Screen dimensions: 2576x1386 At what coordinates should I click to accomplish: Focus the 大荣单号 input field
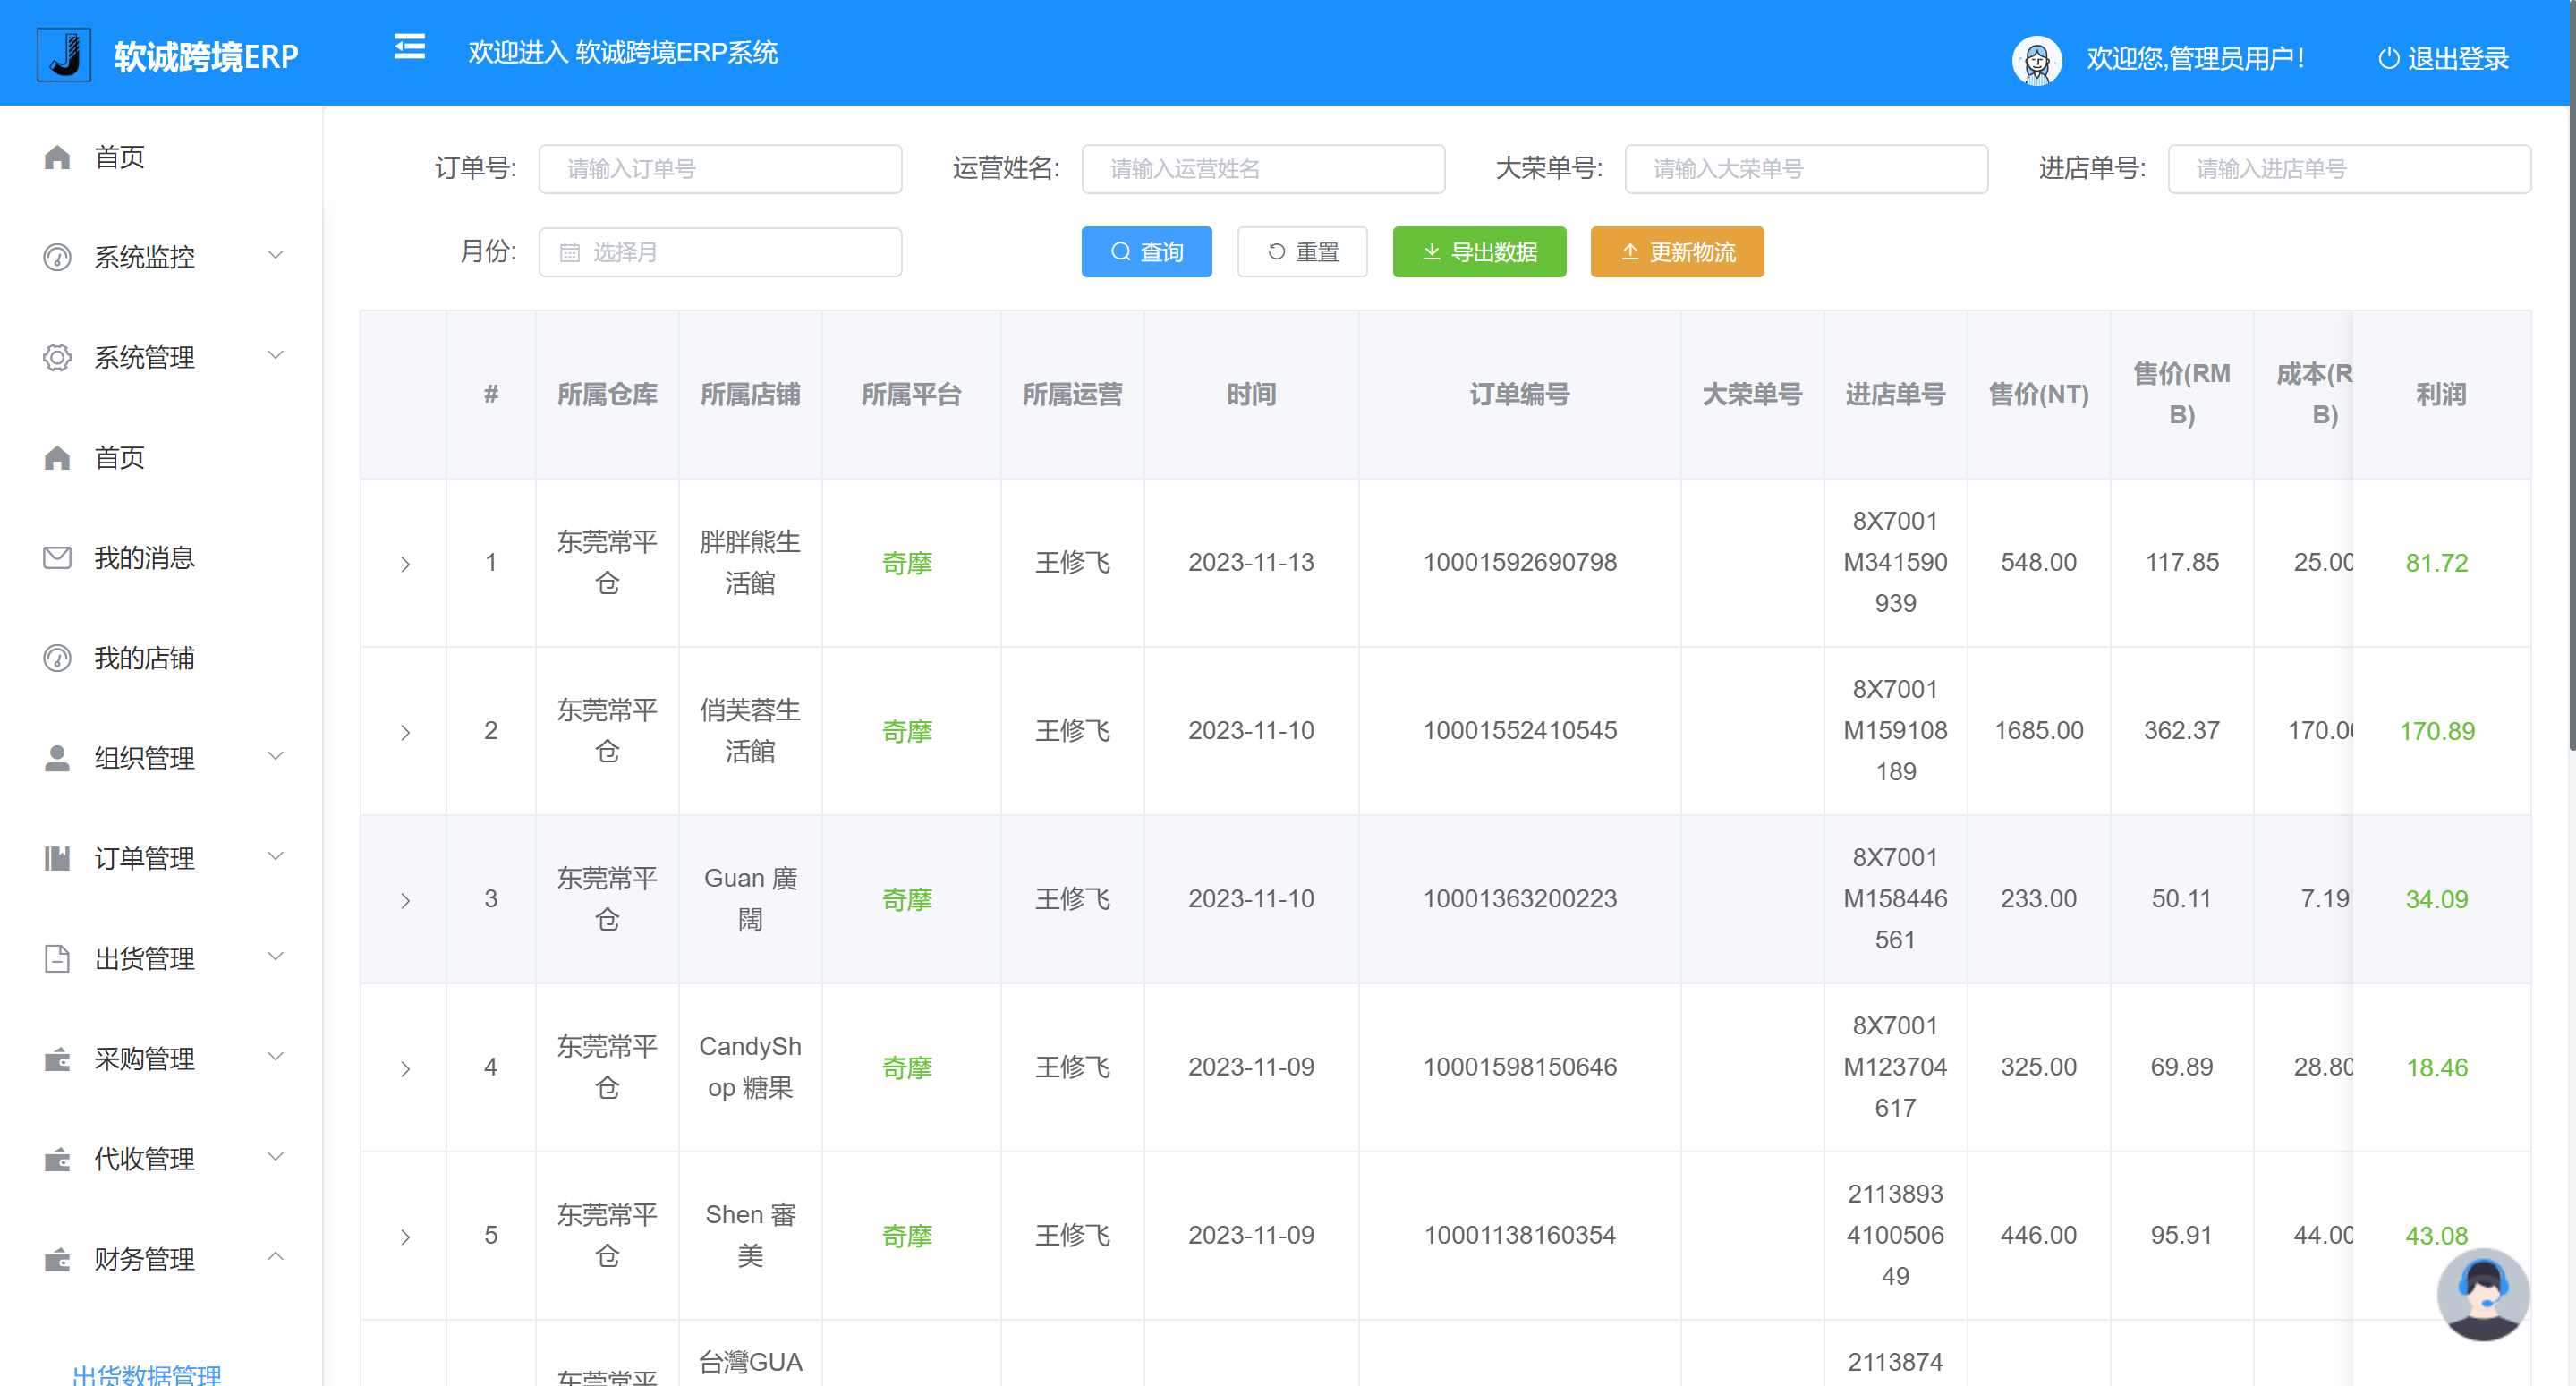pos(1806,169)
